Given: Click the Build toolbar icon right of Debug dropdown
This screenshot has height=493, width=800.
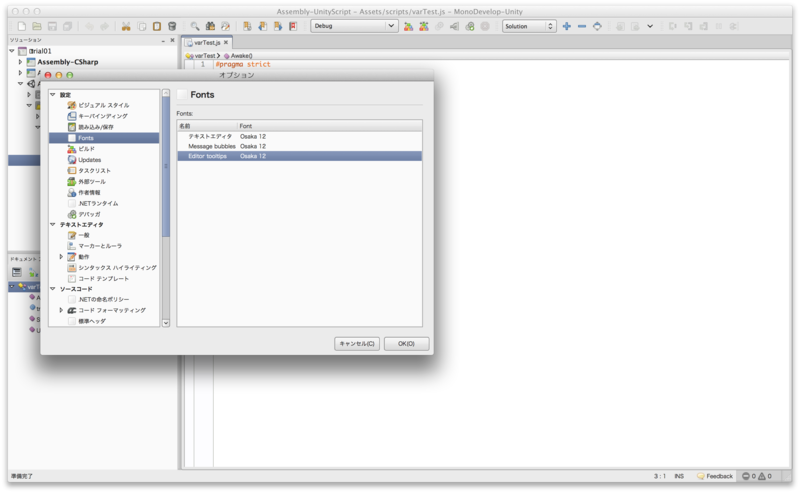Looking at the screenshot, I should pyautogui.click(x=408, y=26).
